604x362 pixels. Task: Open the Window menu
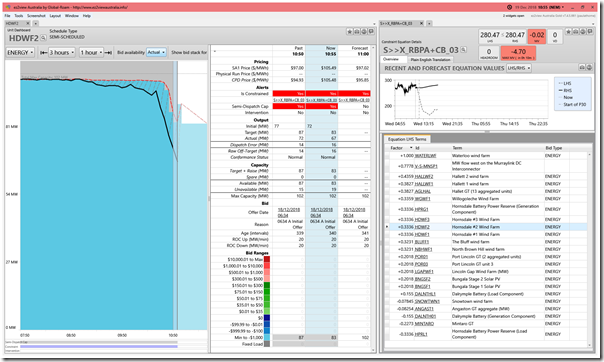tap(72, 16)
